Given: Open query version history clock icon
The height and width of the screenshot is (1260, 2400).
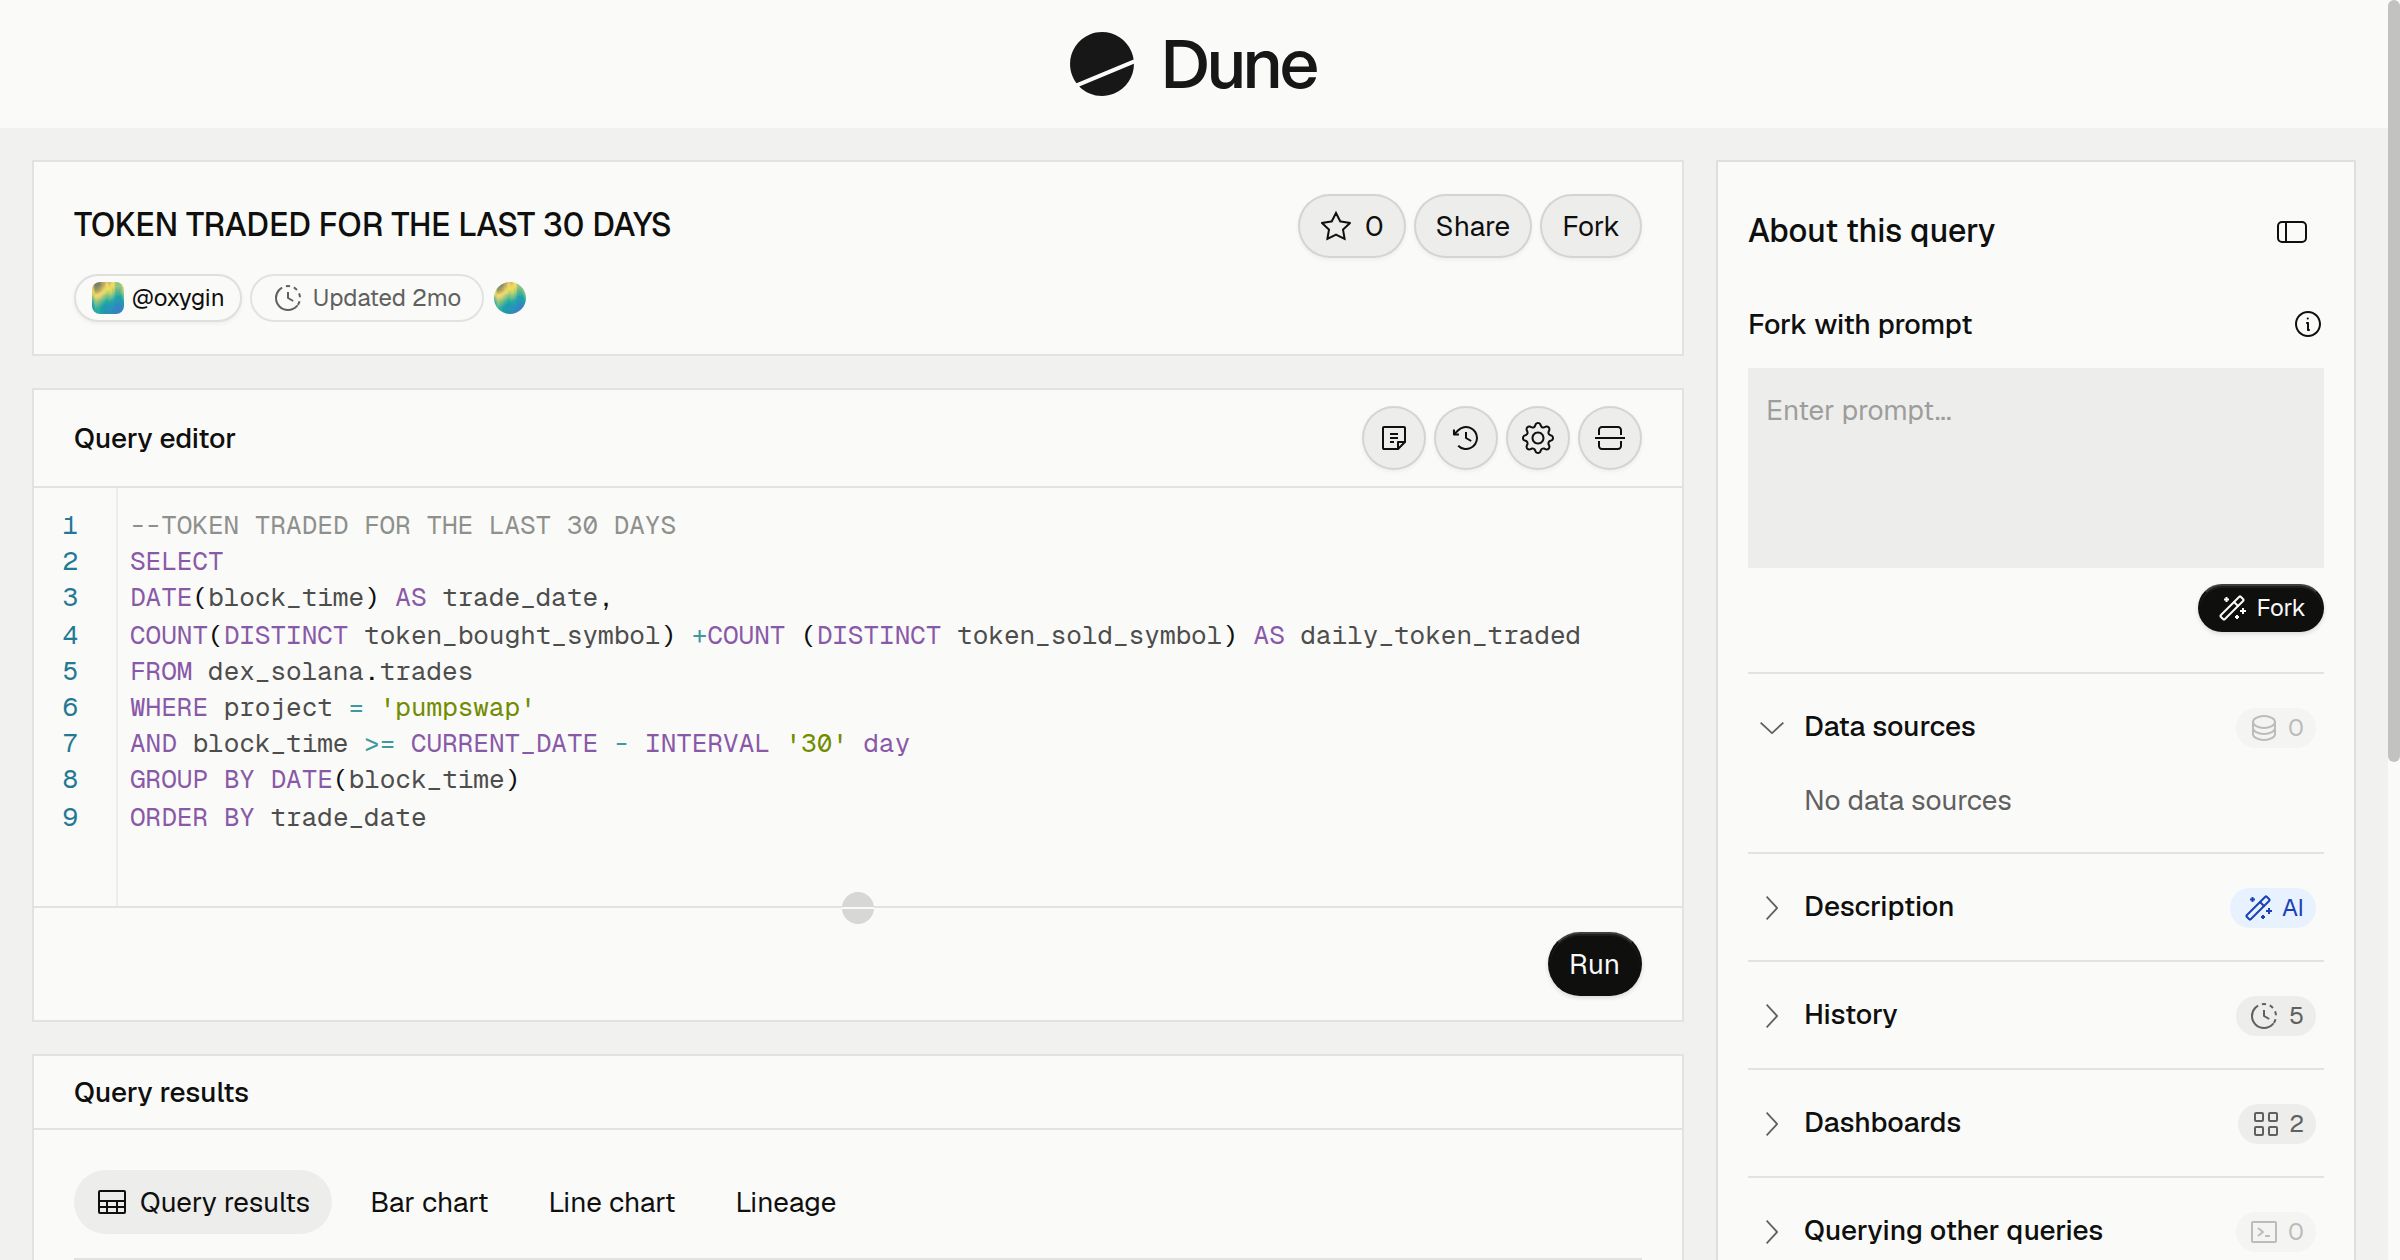Looking at the screenshot, I should click(1465, 438).
